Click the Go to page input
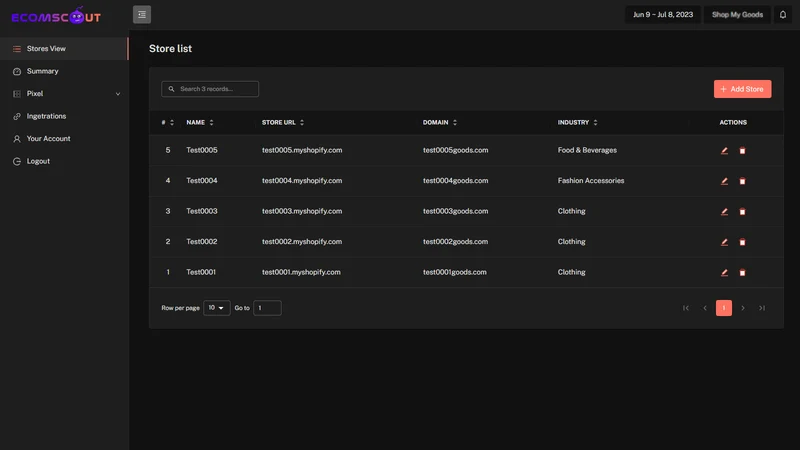800x450 pixels. (x=267, y=308)
